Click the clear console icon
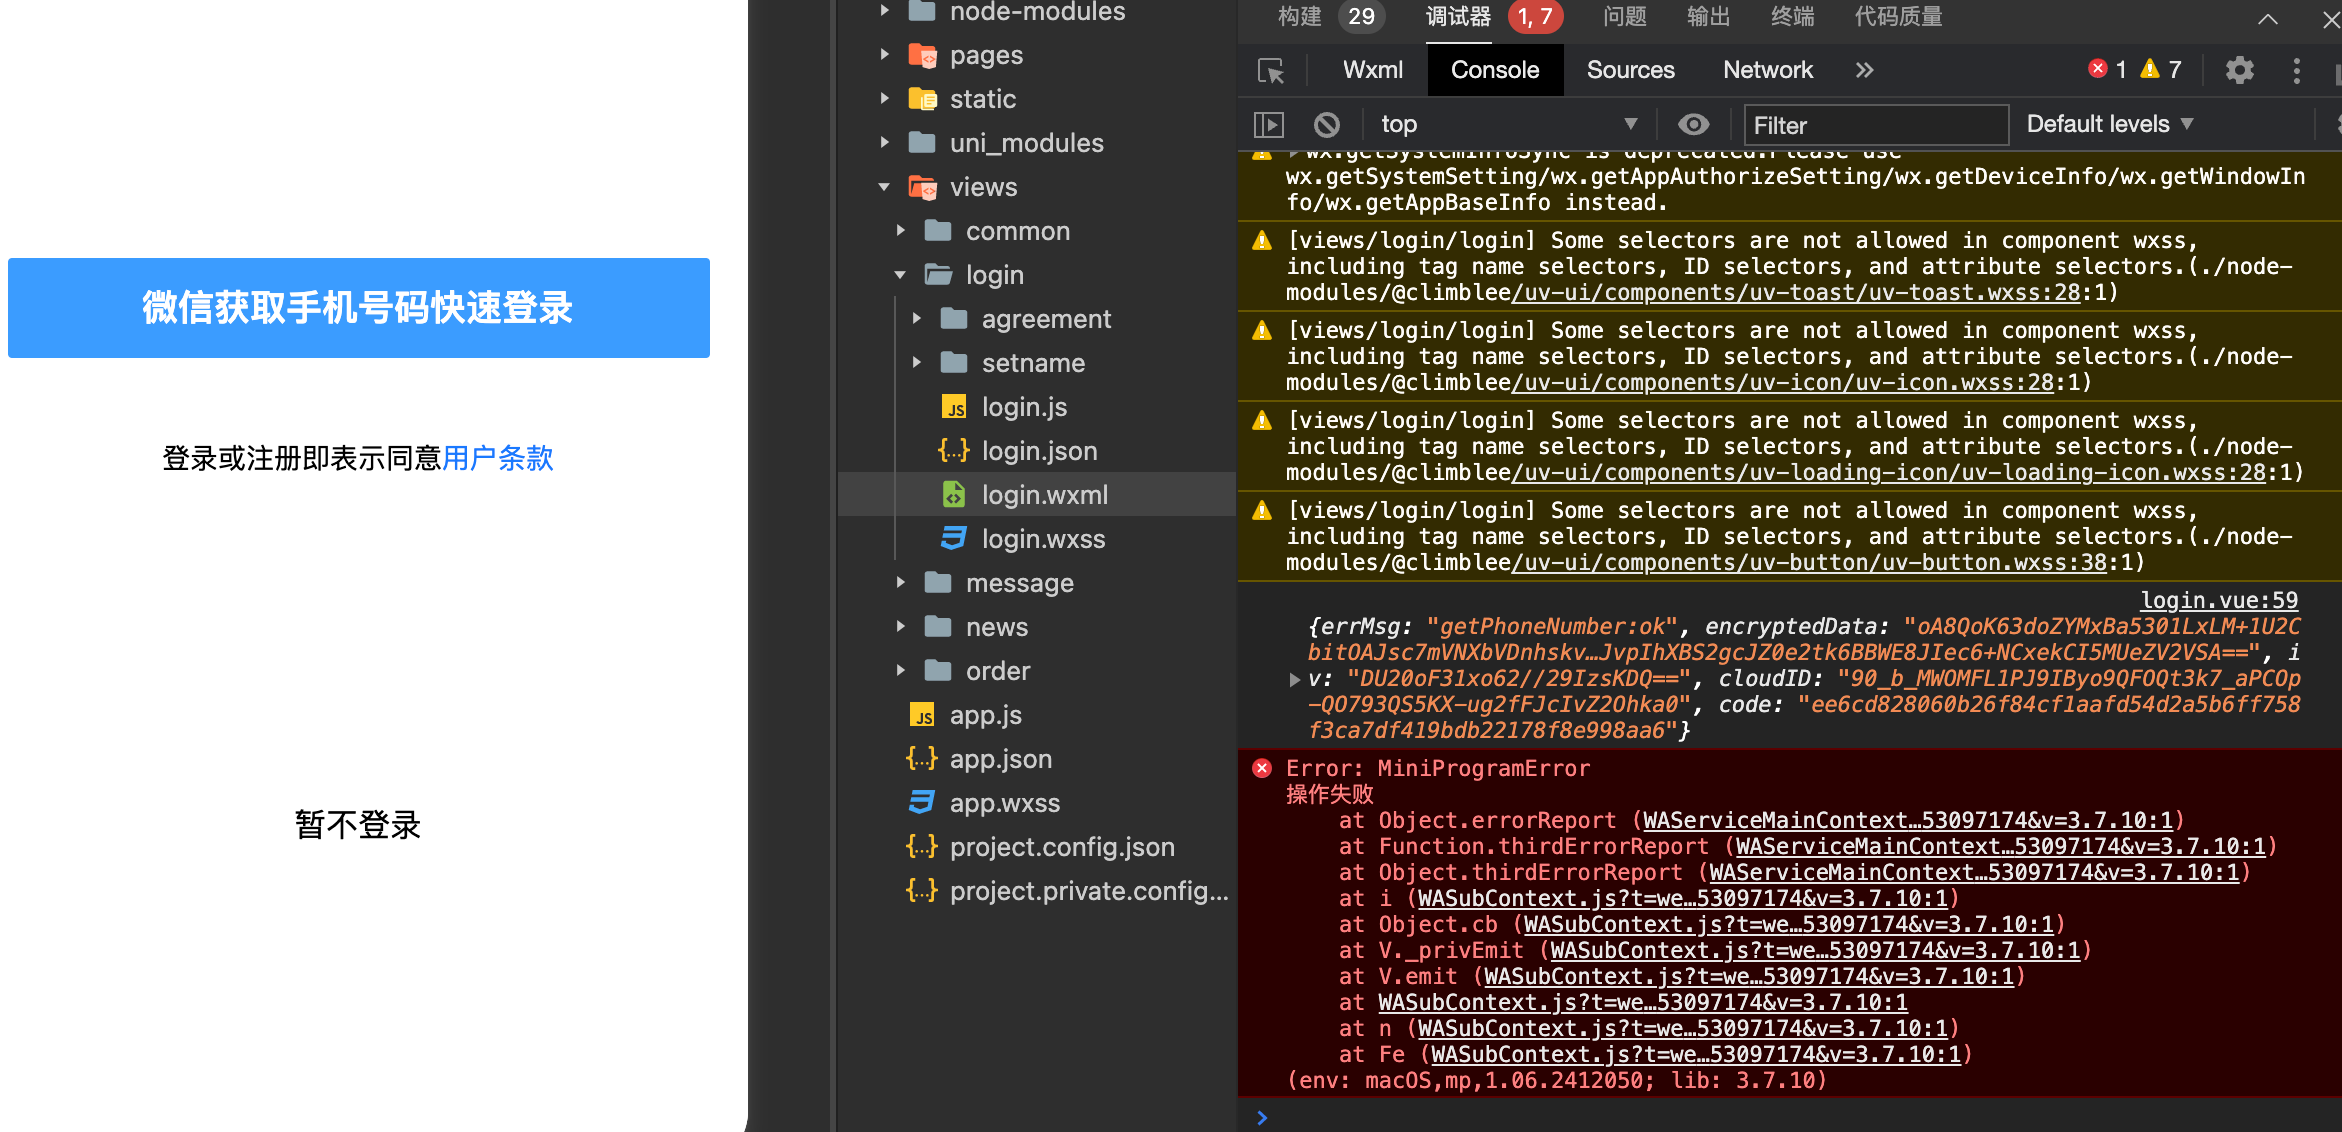This screenshot has height=1132, width=2342. coord(1327,125)
